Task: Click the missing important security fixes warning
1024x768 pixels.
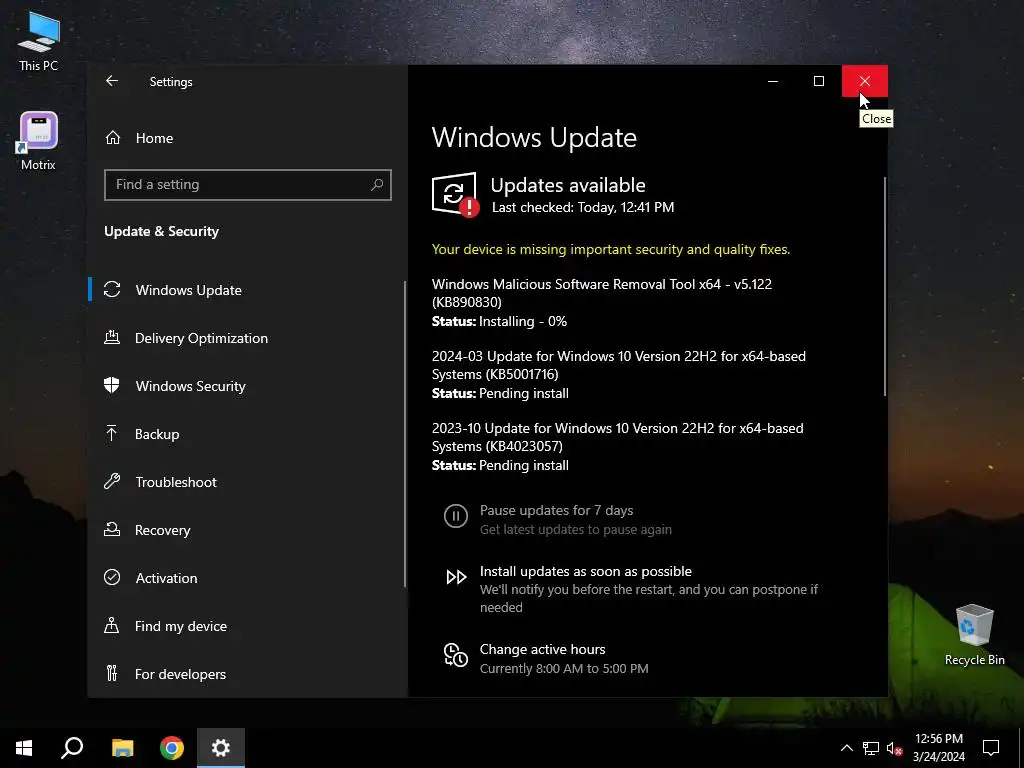Action: click(611, 249)
